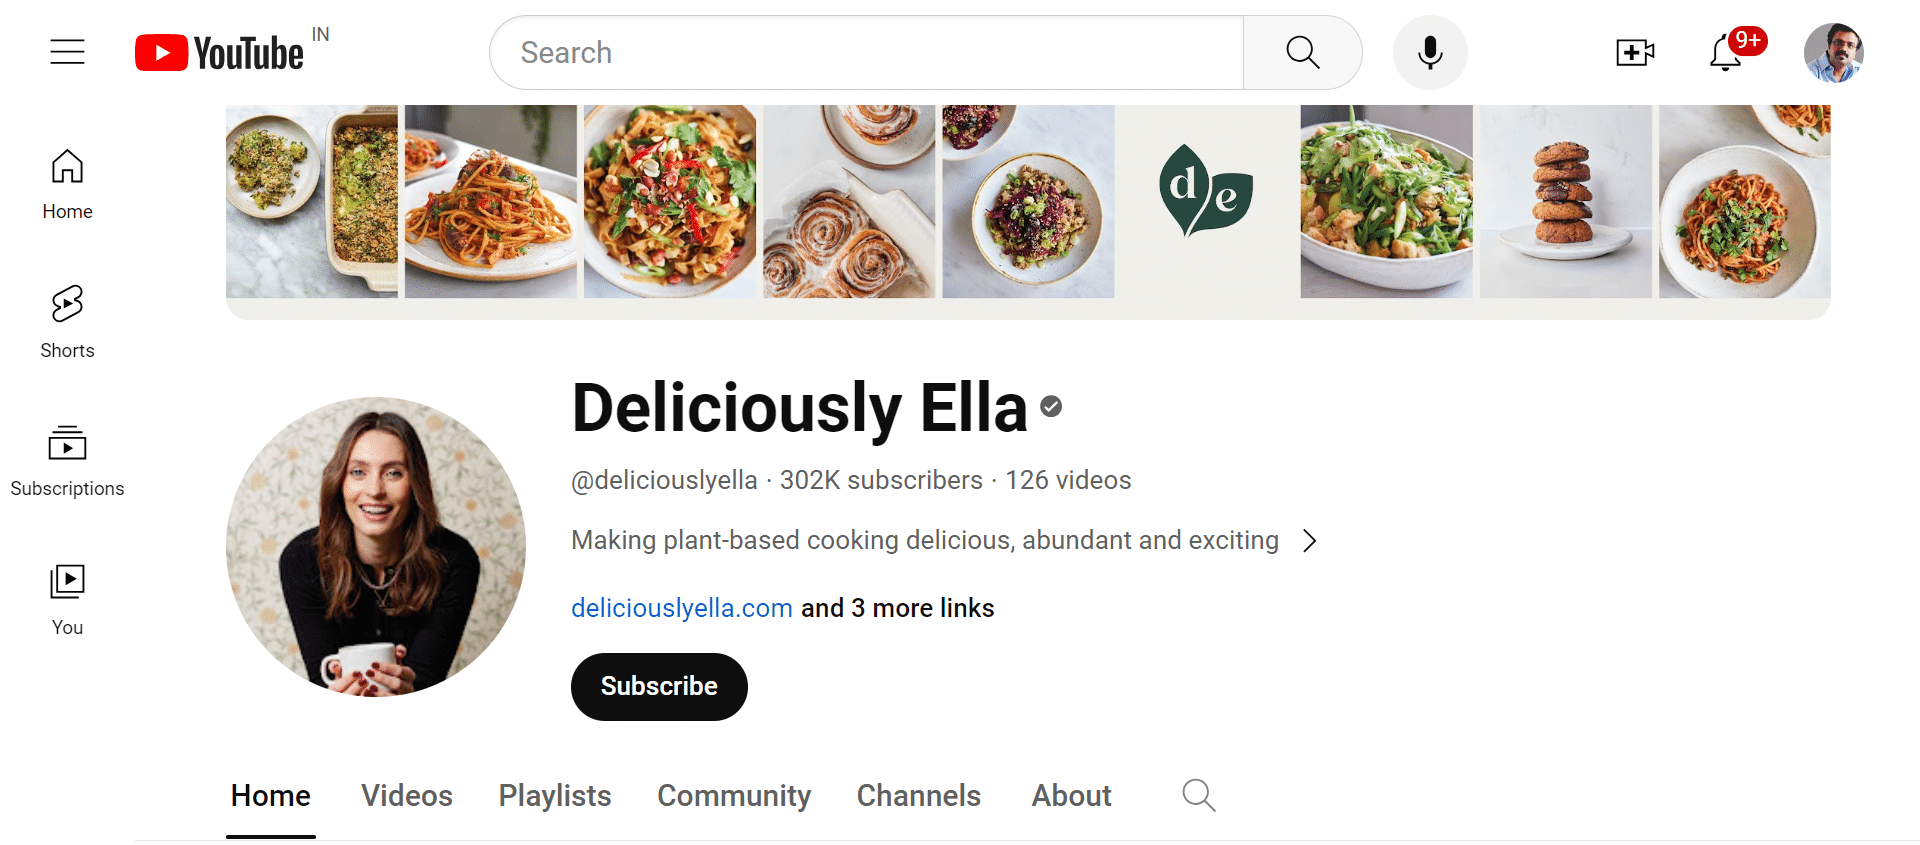Click the search magnifier button

[x=1302, y=53]
